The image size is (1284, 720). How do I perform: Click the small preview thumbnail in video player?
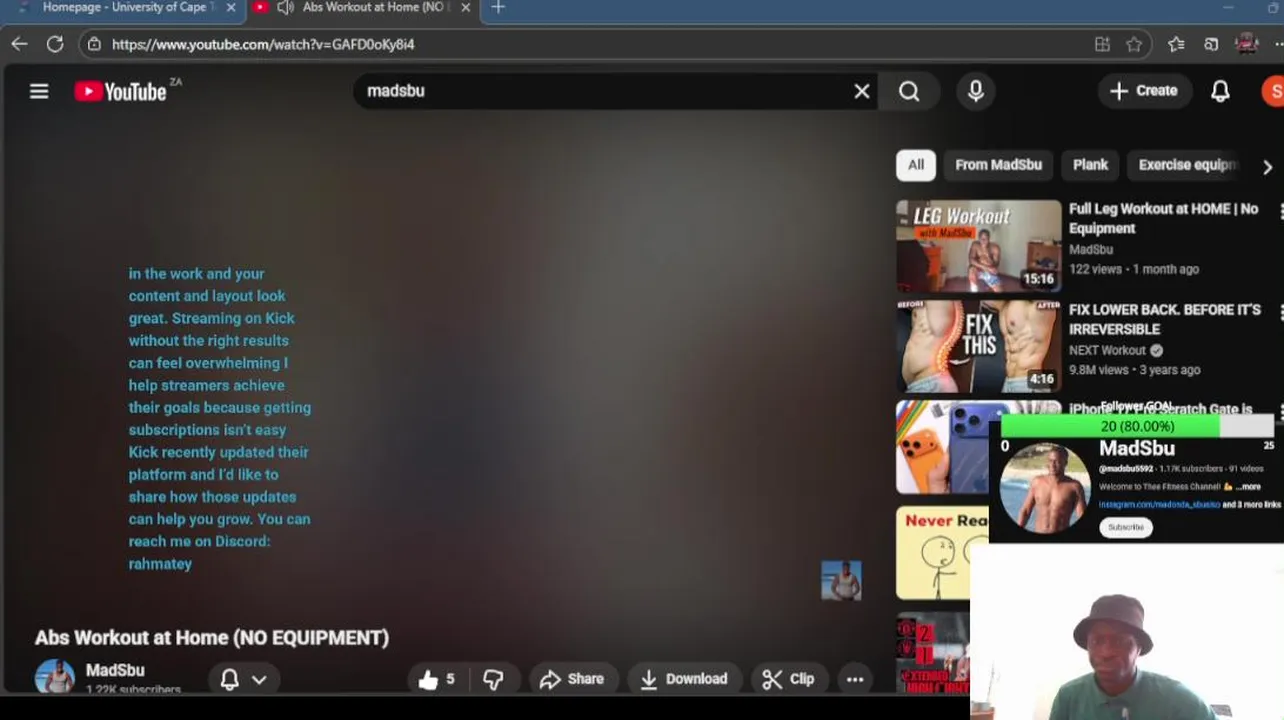841,581
